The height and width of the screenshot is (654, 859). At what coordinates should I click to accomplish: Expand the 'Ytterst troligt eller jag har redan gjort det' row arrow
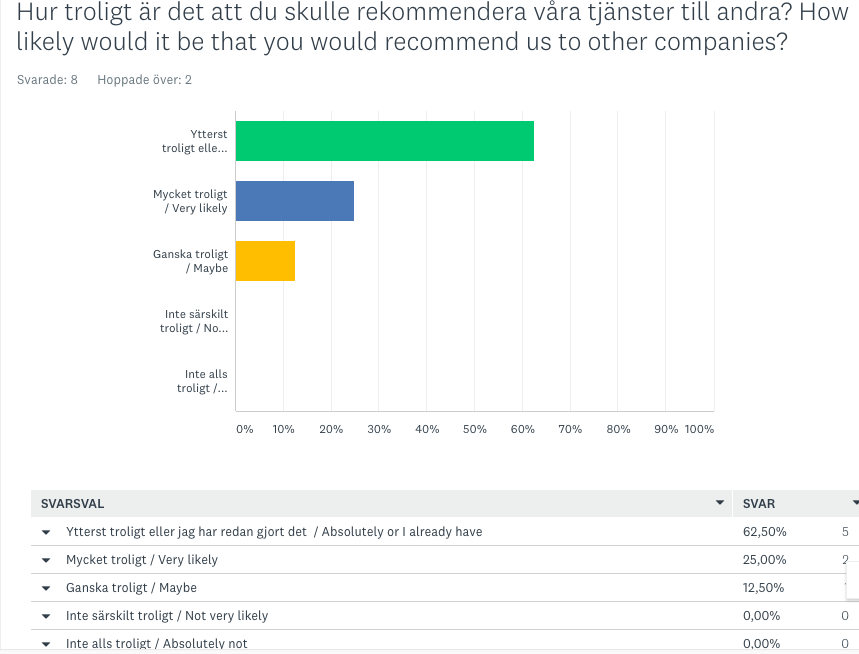point(46,532)
